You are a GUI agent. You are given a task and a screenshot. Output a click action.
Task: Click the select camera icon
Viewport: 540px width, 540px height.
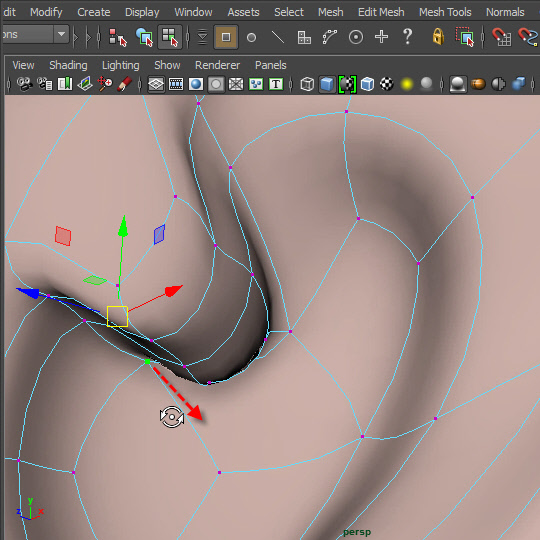pos(24,84)
